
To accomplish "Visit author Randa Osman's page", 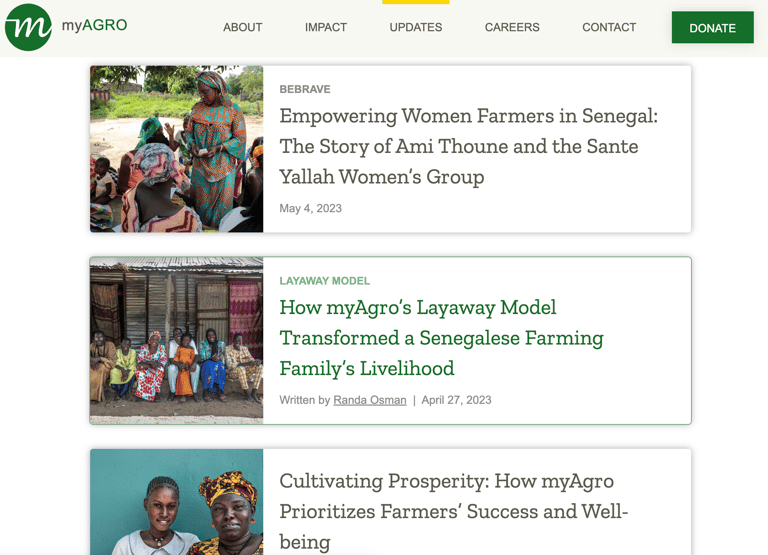I will click(370, 400).
